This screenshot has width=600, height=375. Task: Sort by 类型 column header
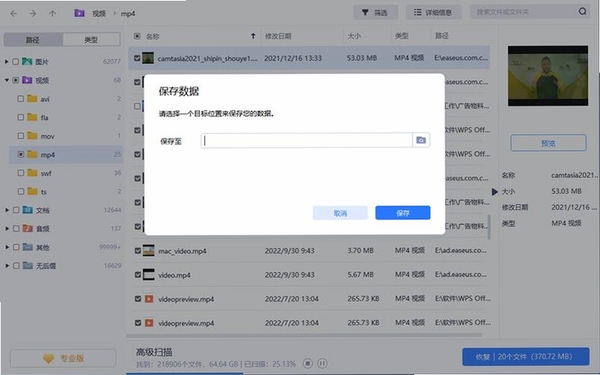[x=402, y=36]
